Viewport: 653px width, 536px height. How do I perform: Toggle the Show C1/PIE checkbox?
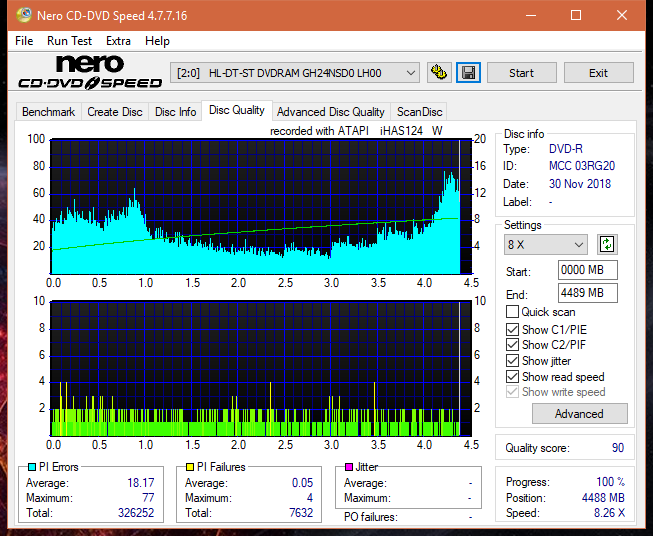512,329
